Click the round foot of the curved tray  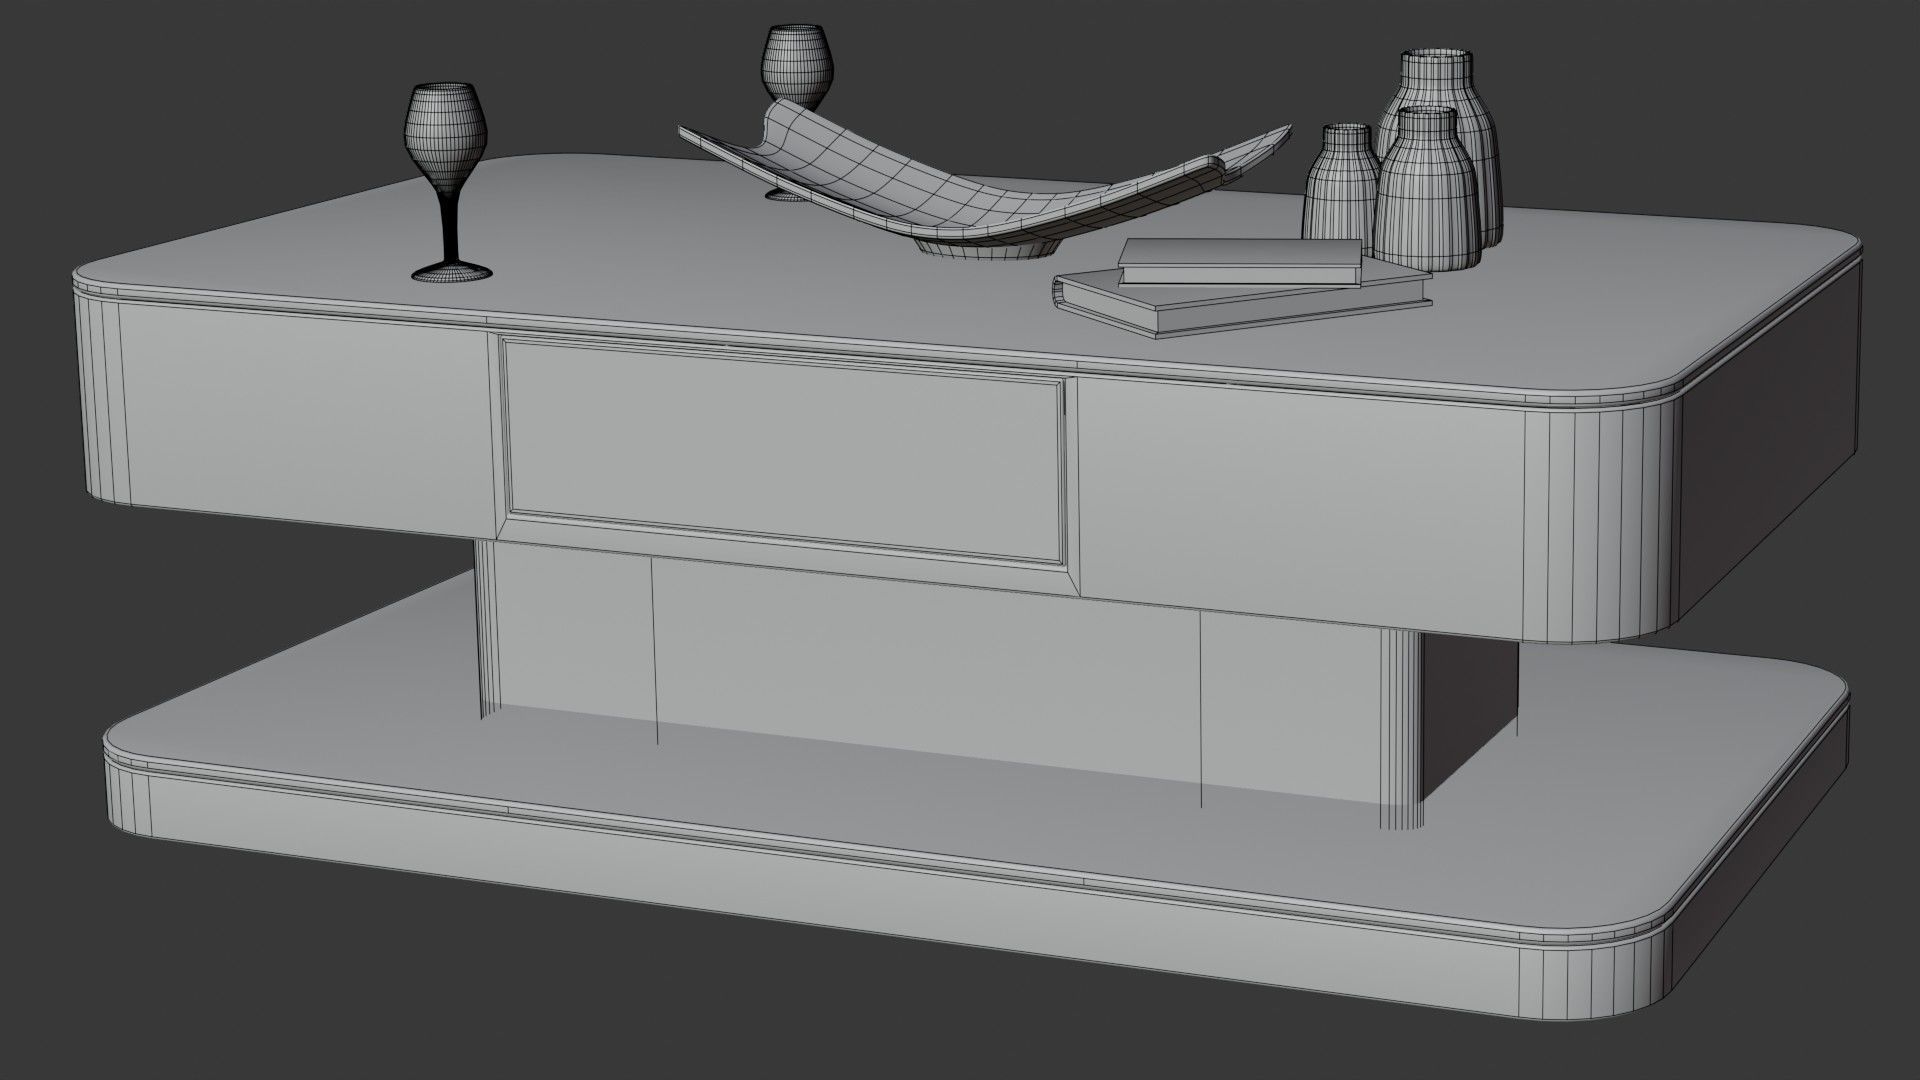click(986, 247)
